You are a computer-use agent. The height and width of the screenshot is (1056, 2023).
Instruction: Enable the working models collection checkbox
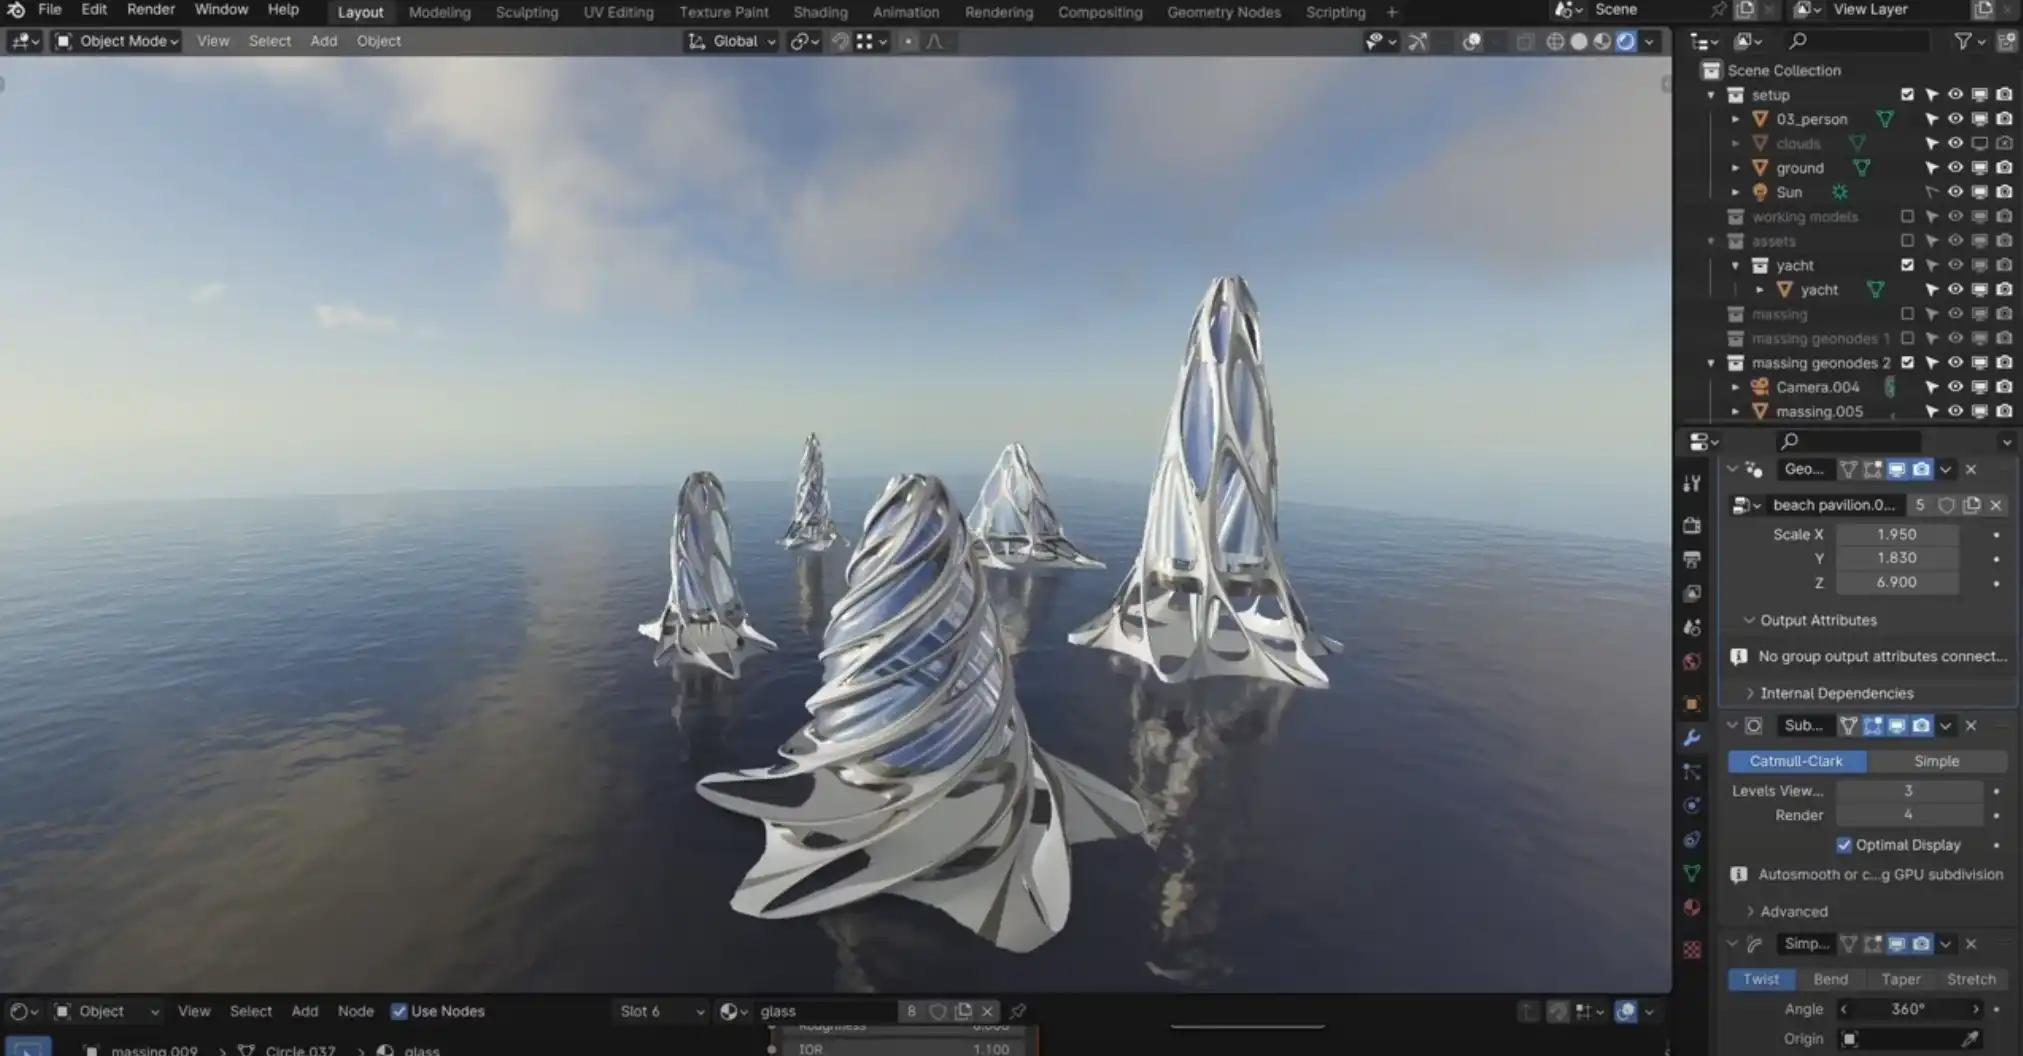click(x=1907, y=217)
